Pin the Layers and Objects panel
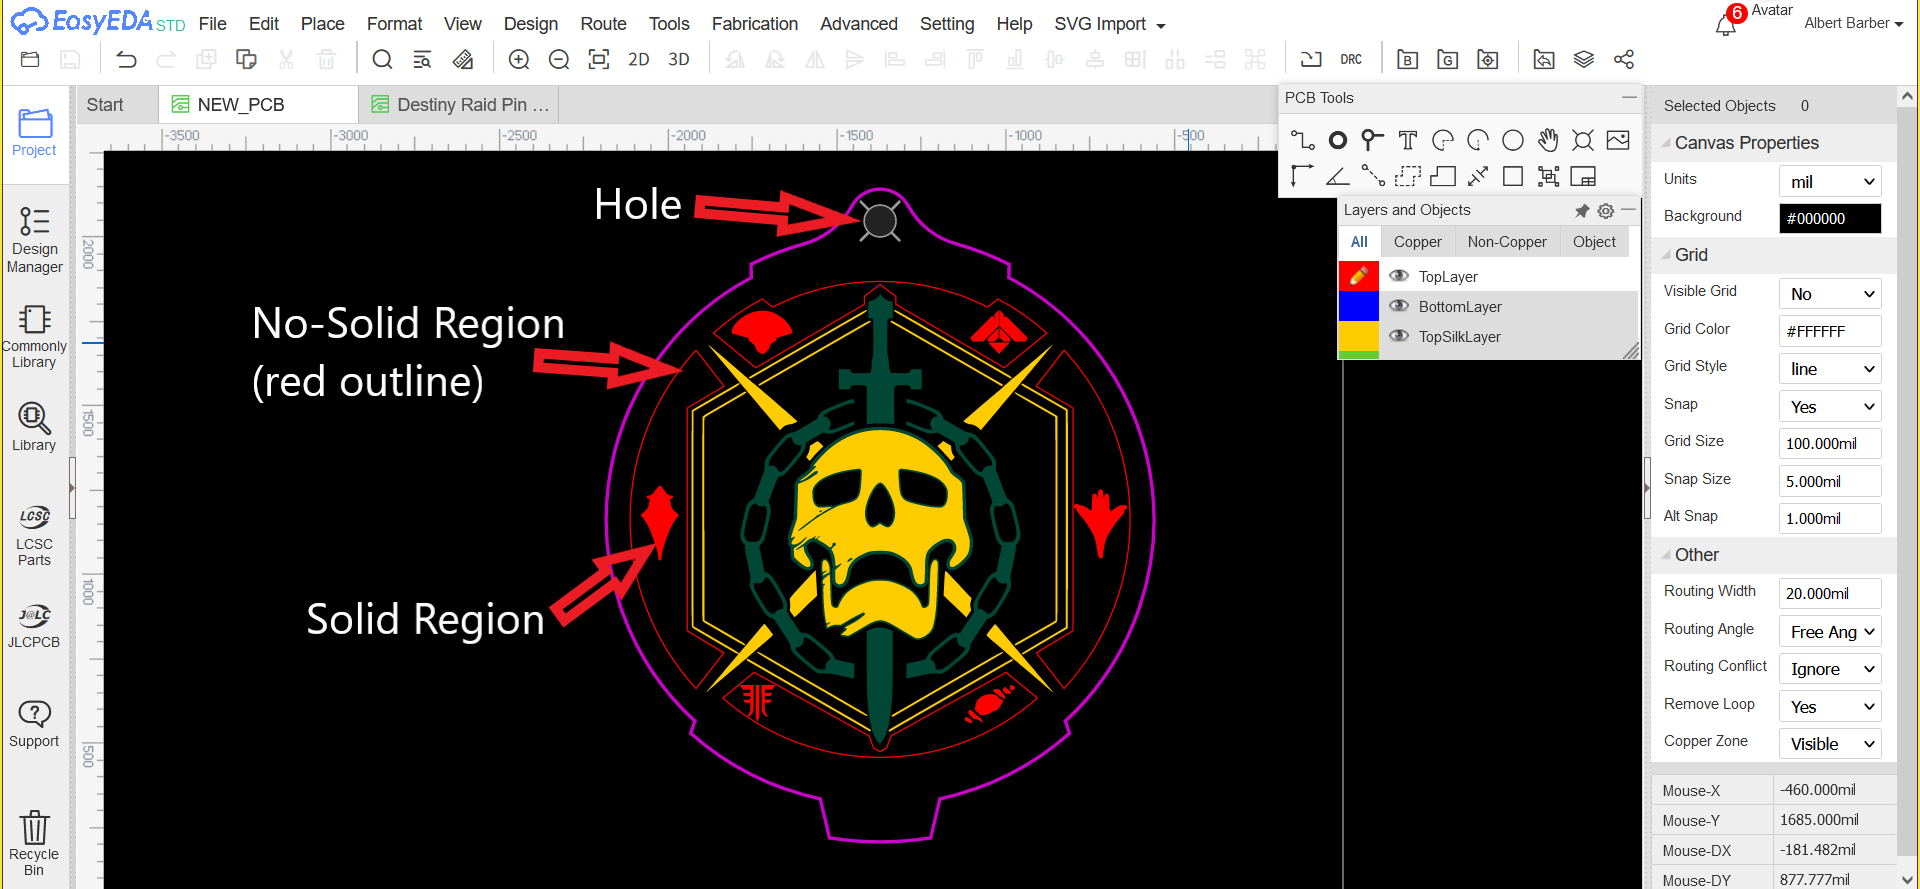1920x889 pixels. (1582, 211)
